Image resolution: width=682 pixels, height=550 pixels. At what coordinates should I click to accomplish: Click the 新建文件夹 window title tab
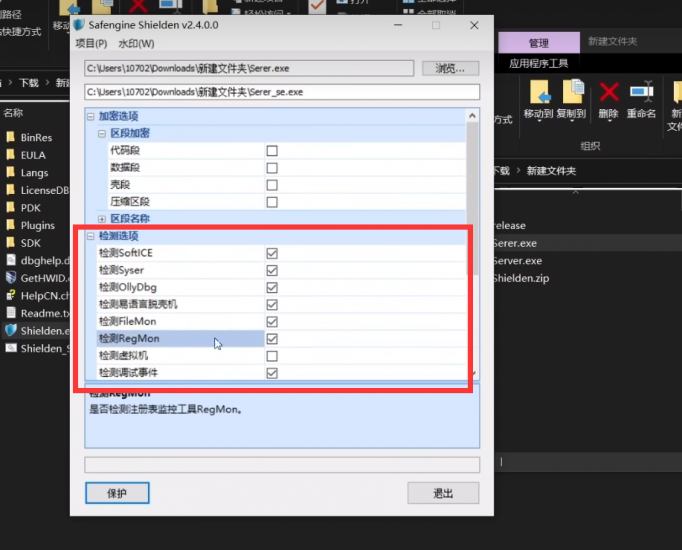tap(612, 41)
